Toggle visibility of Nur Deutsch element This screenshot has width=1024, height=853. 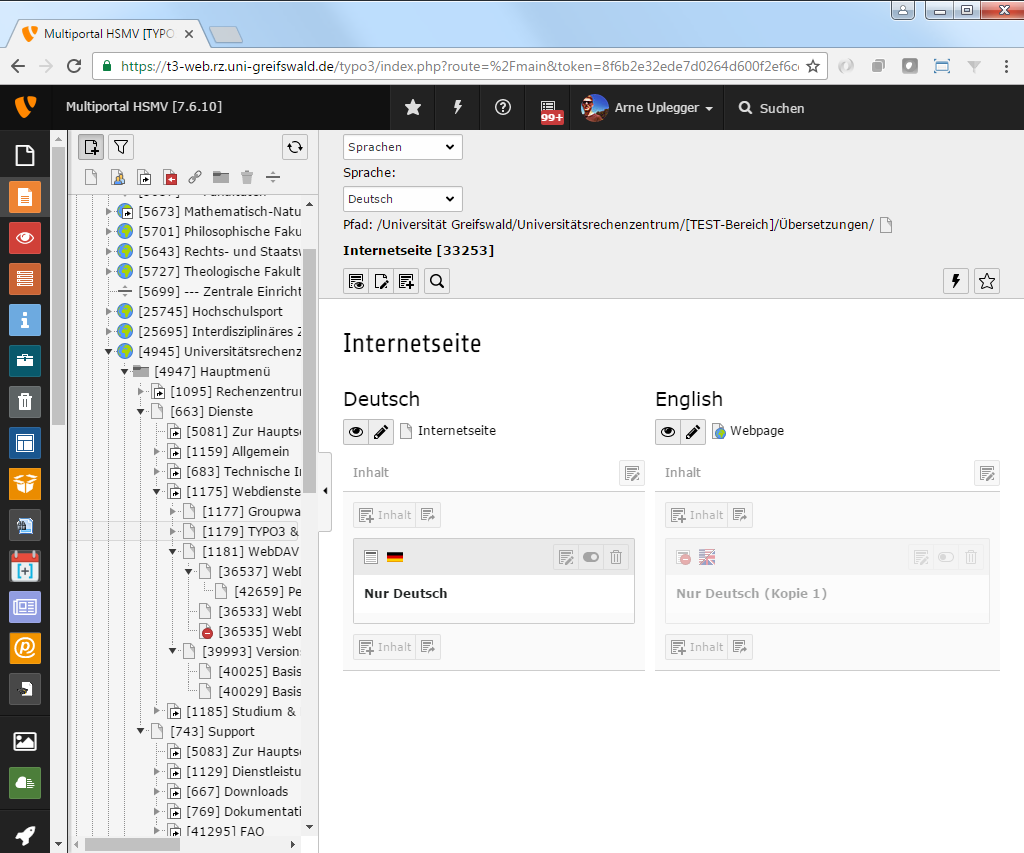[x=591, y=557]
